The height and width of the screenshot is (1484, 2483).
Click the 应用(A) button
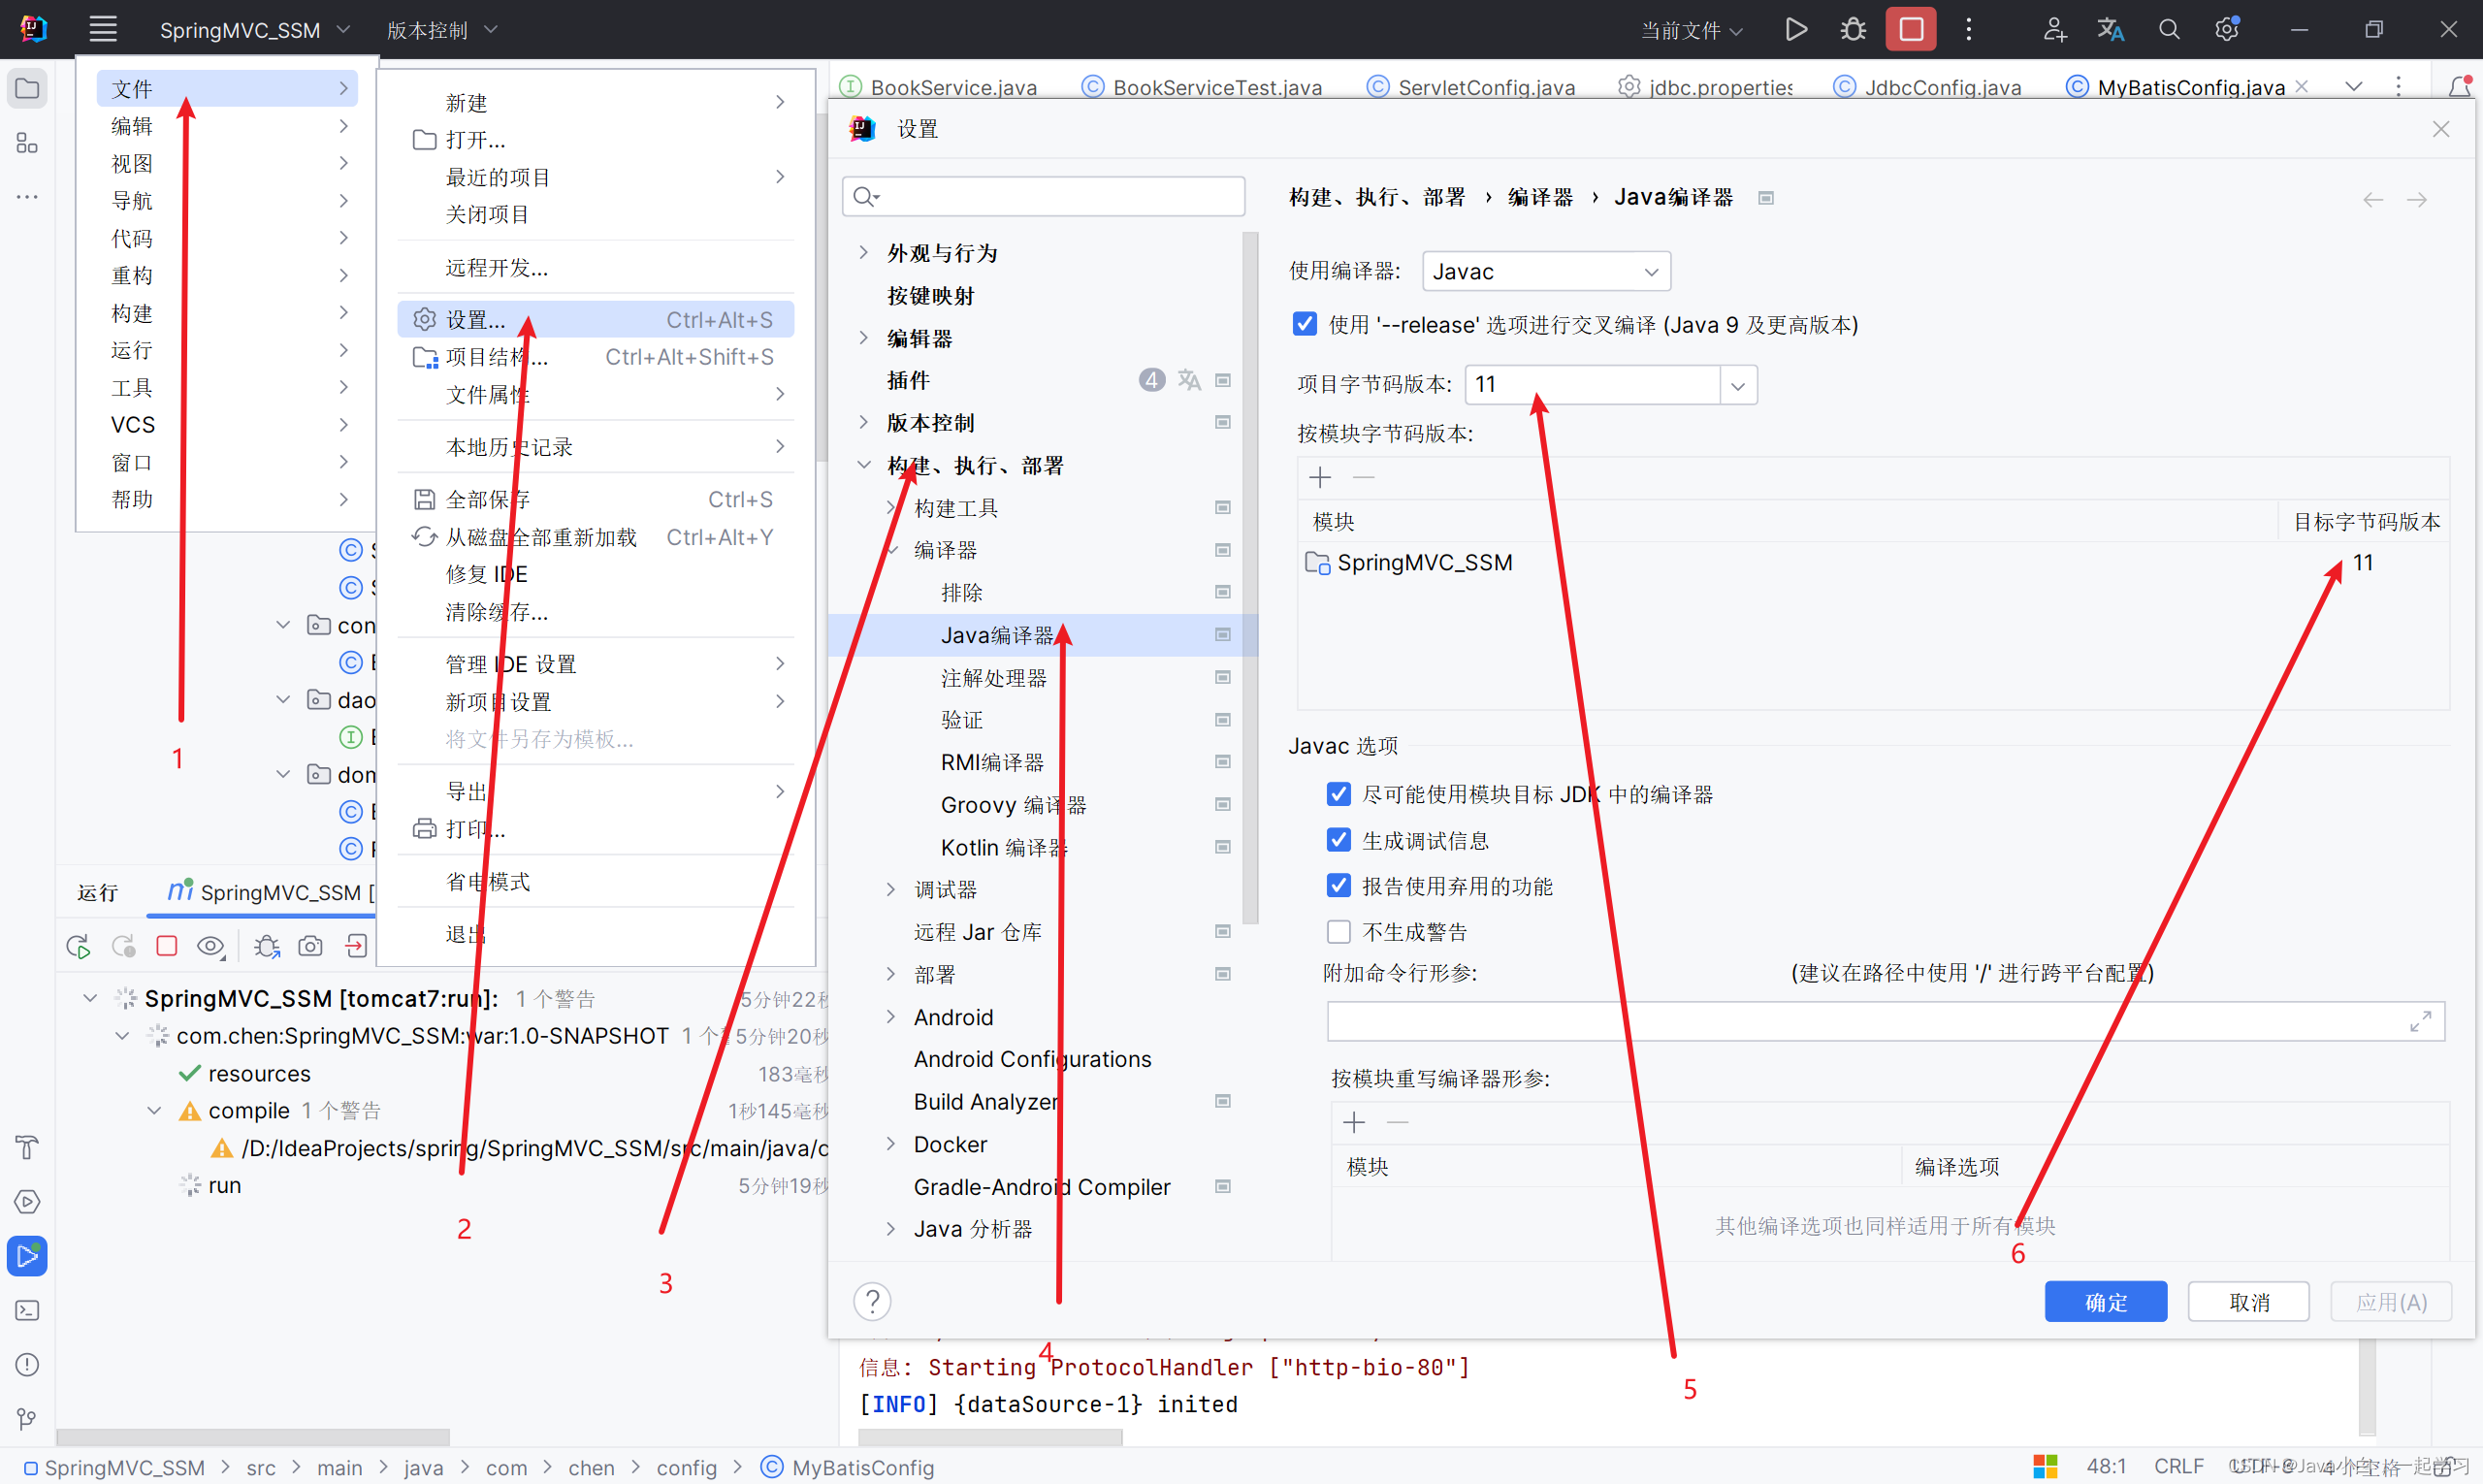(x=2391, y=1301)
